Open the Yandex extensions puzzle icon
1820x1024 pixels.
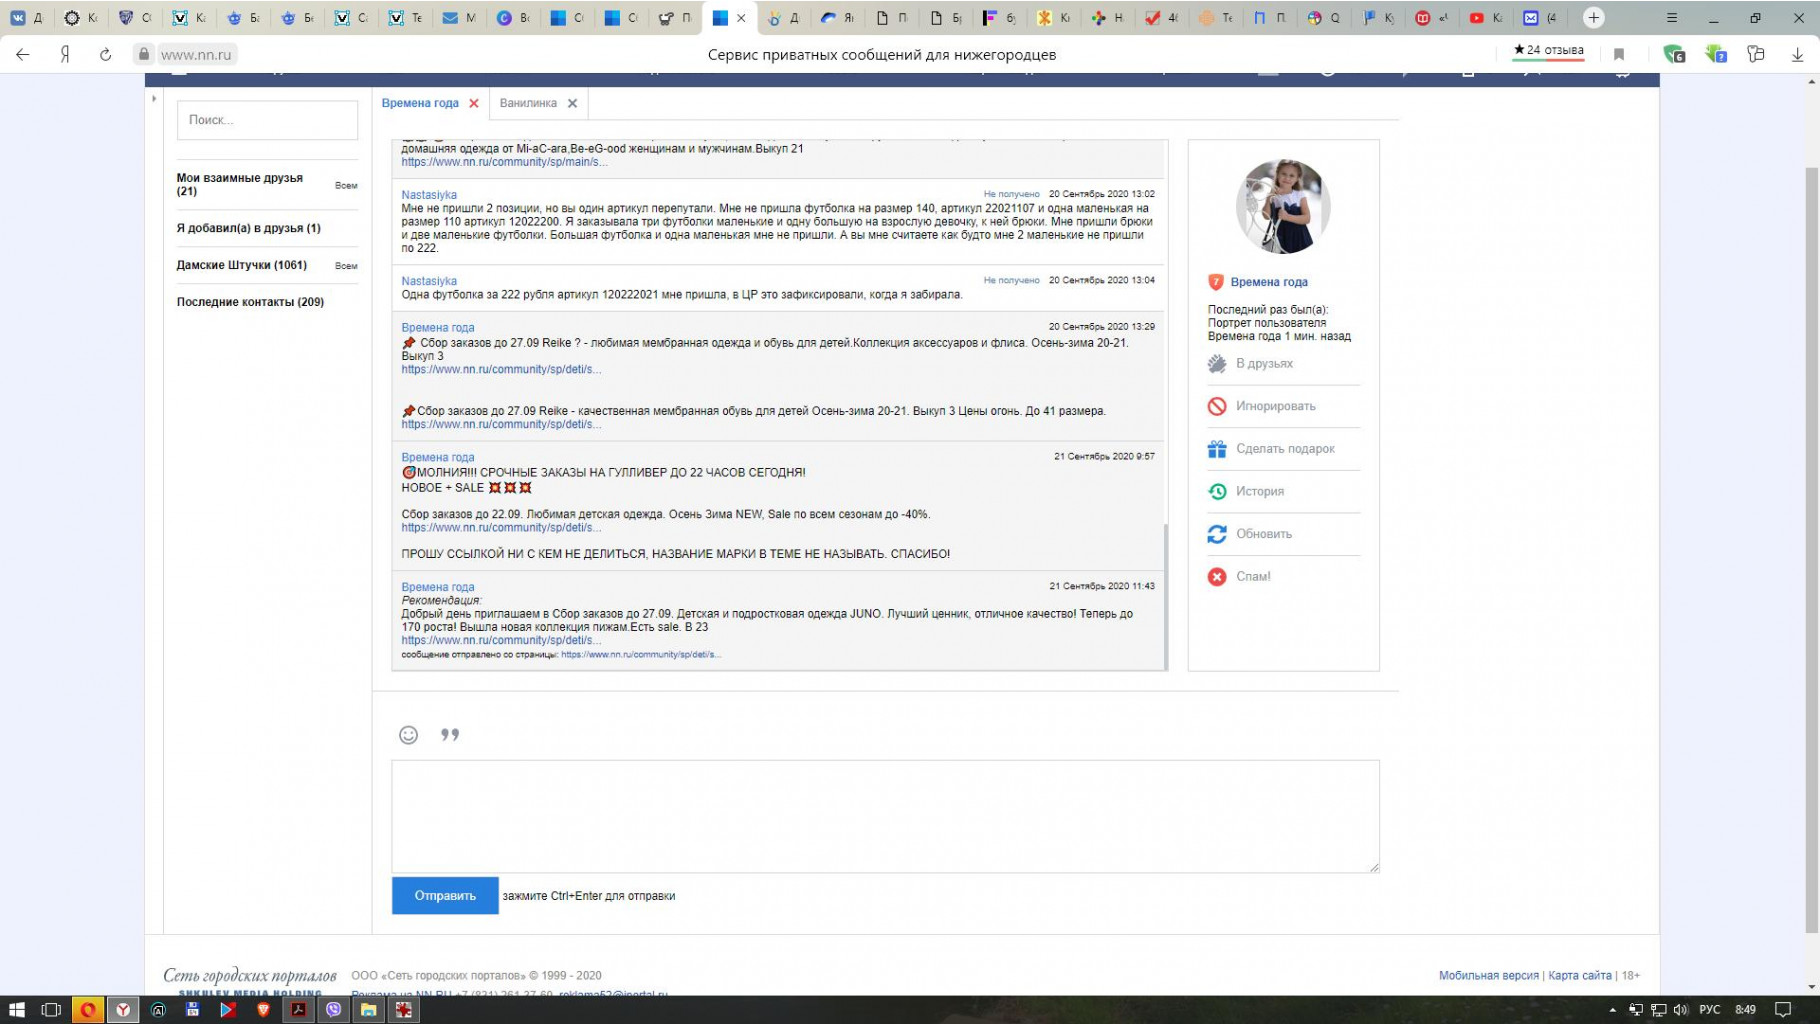click(1756, 54)
